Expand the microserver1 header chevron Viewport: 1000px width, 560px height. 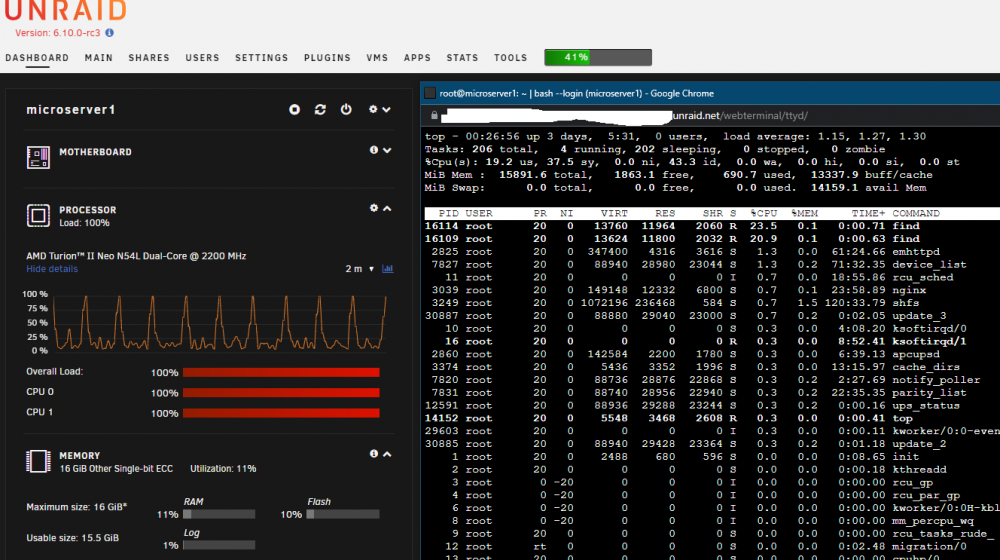point(386,110)
